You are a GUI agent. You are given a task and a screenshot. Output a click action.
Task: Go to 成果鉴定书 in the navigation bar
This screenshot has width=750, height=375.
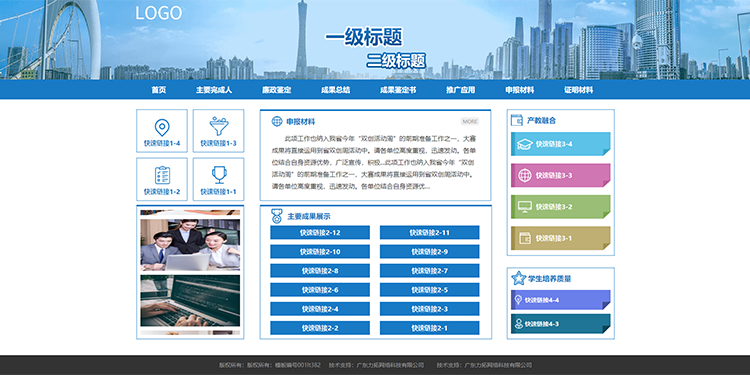[398, 90]
